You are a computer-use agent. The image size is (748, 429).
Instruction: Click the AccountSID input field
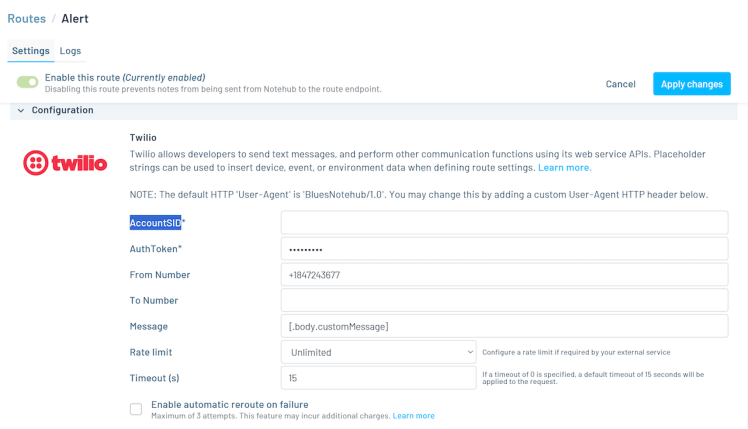[x=504, y=223]
